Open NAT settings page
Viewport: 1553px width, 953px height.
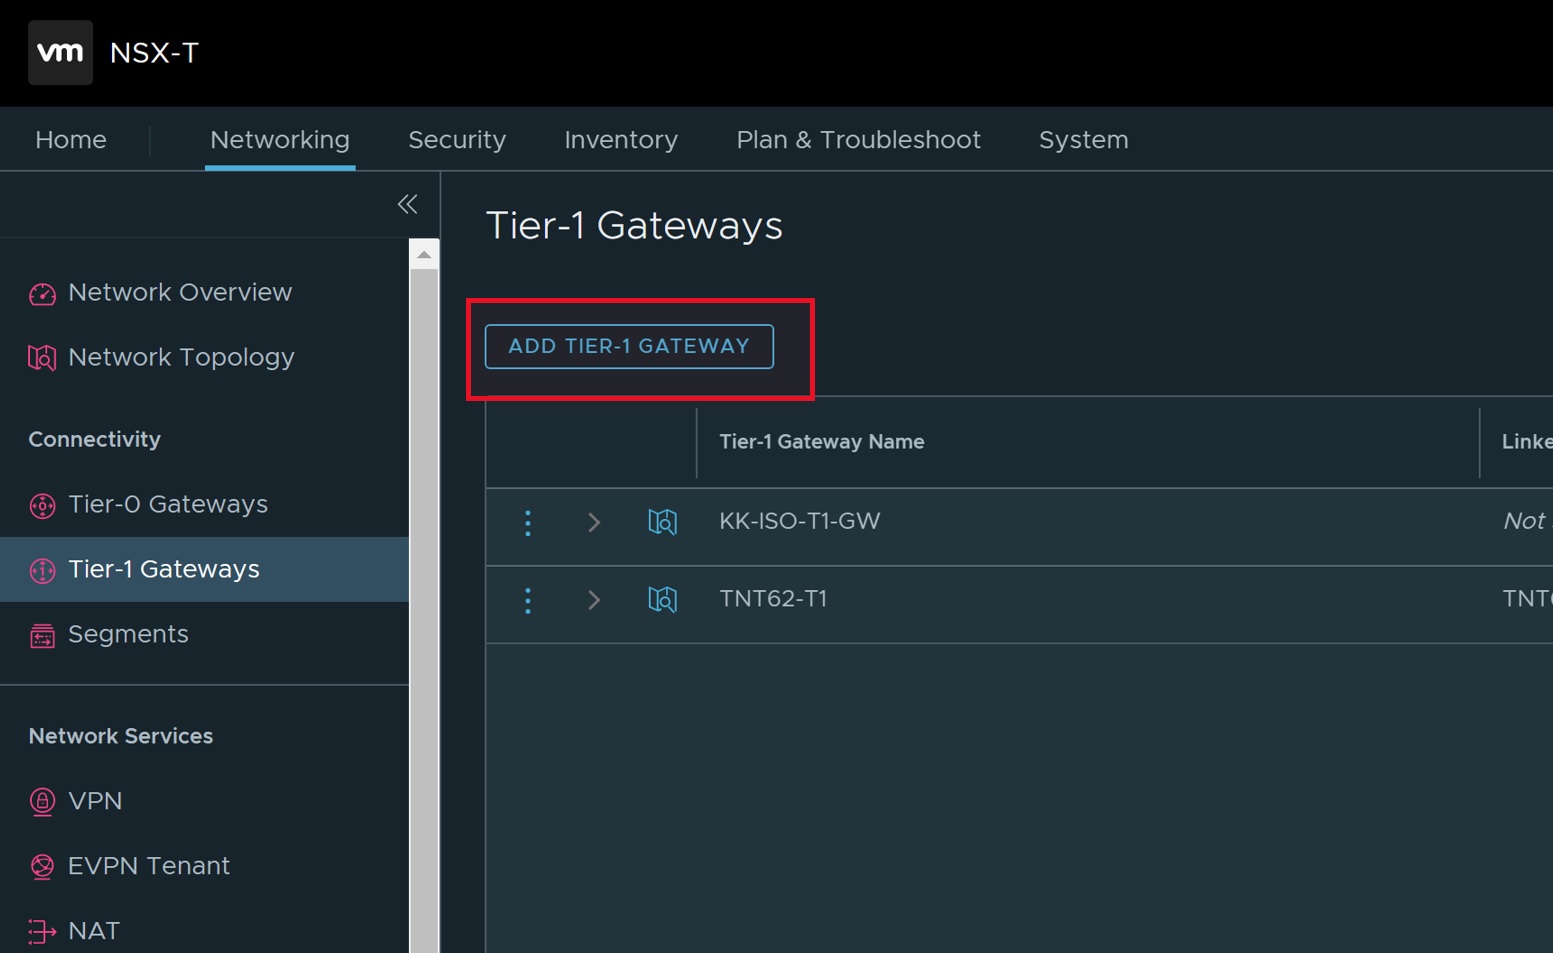pos(94,931)
